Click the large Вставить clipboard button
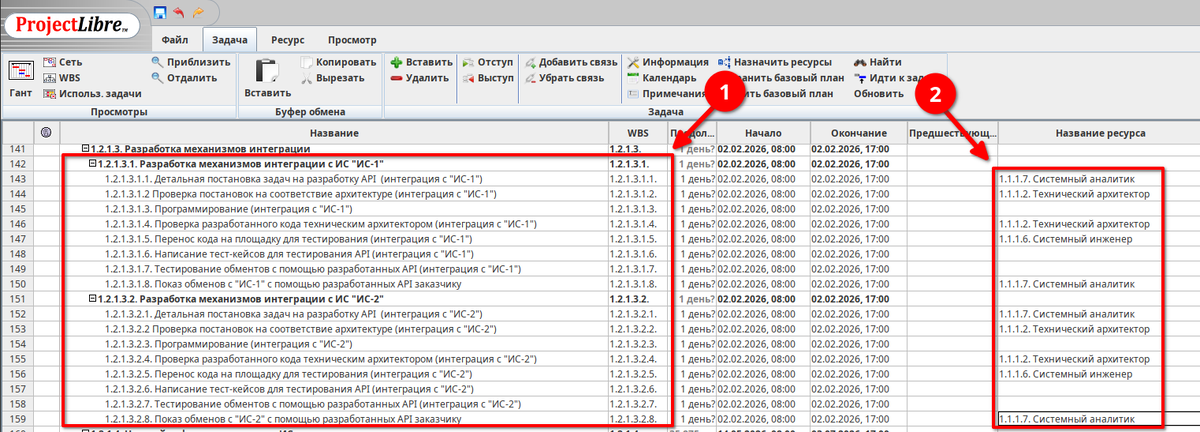 pos(267,78)
